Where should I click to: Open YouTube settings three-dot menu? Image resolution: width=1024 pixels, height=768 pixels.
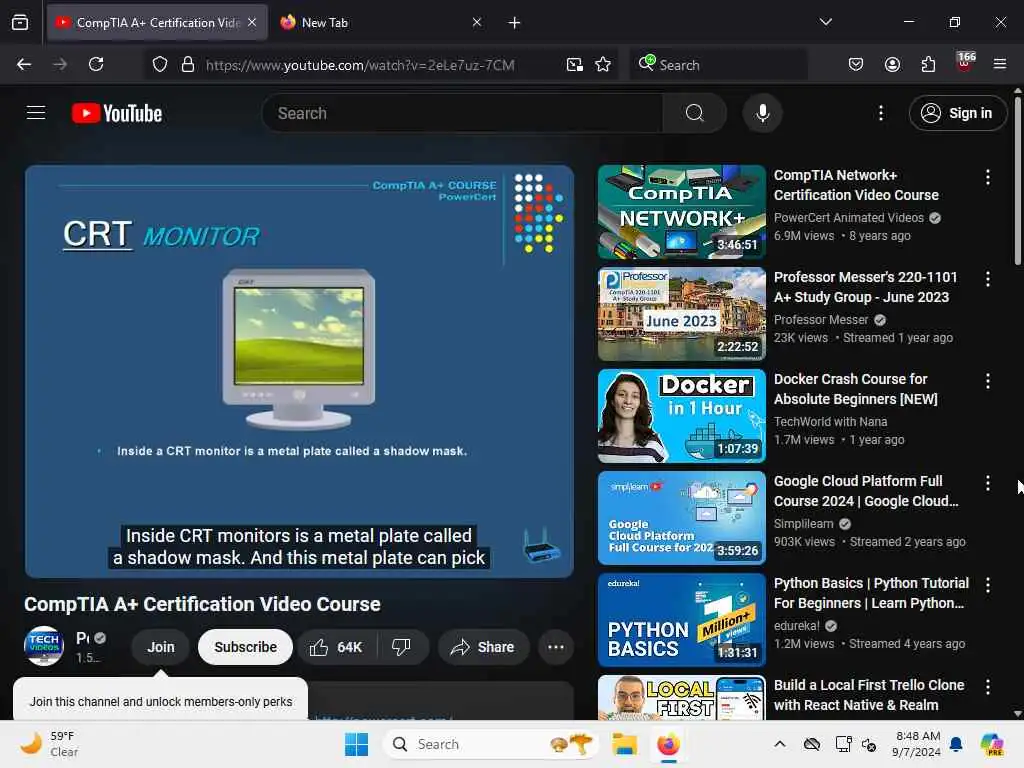[880, 113]
